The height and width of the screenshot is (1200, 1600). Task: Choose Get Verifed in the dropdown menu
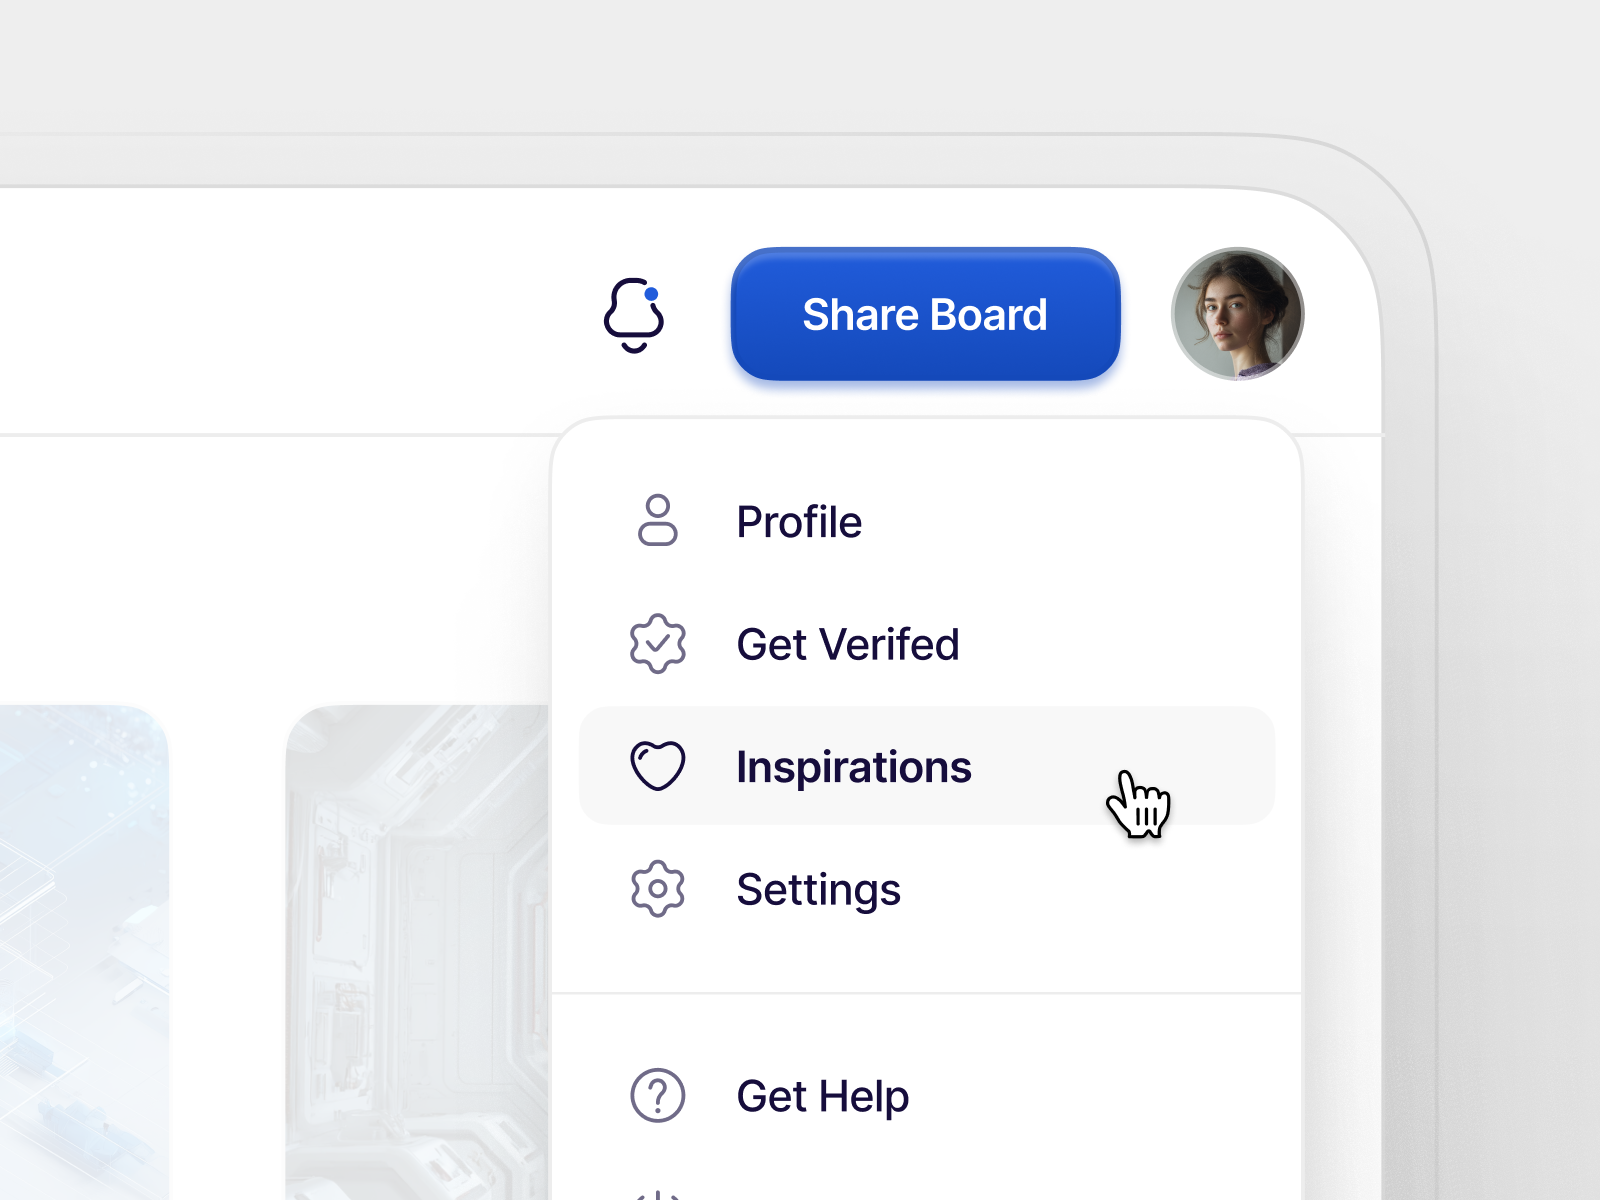coord(848,644)
